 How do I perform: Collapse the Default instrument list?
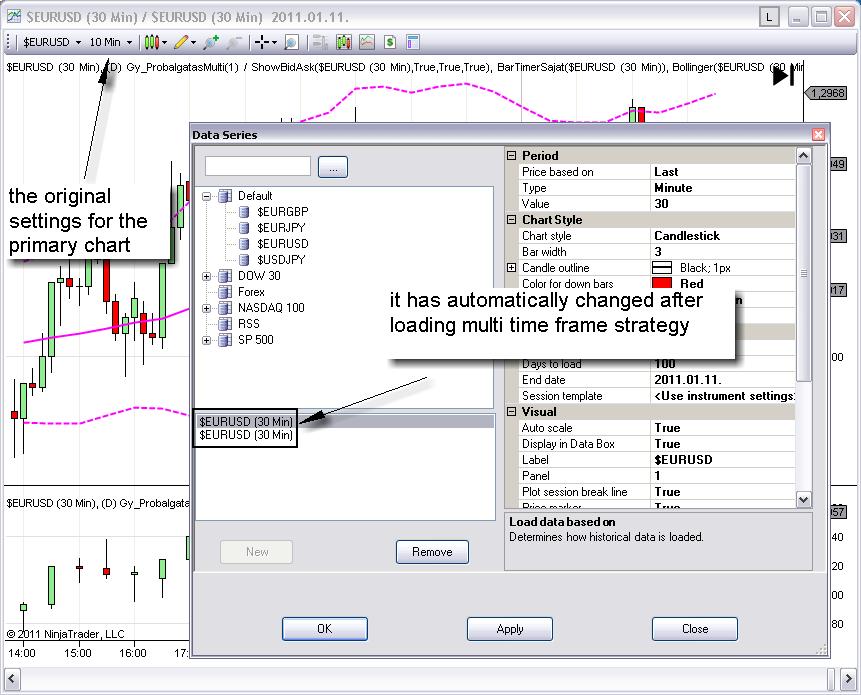tap(206, 196)
